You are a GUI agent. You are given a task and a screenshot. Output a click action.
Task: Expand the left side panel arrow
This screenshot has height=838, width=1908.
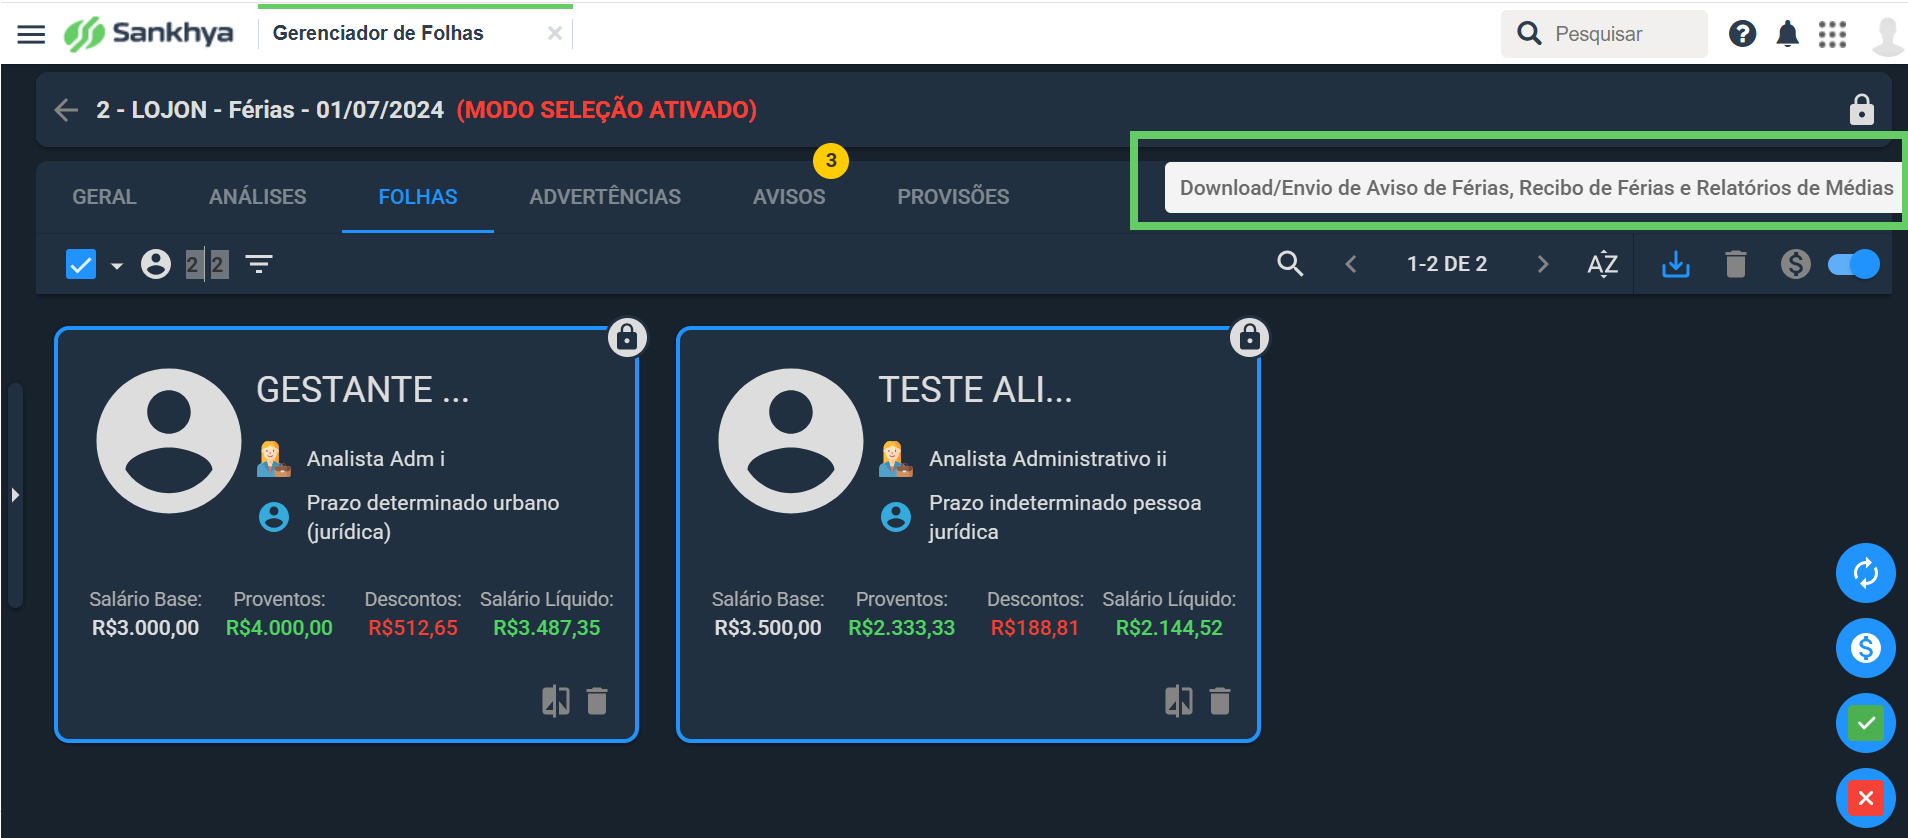coord(15,495)
